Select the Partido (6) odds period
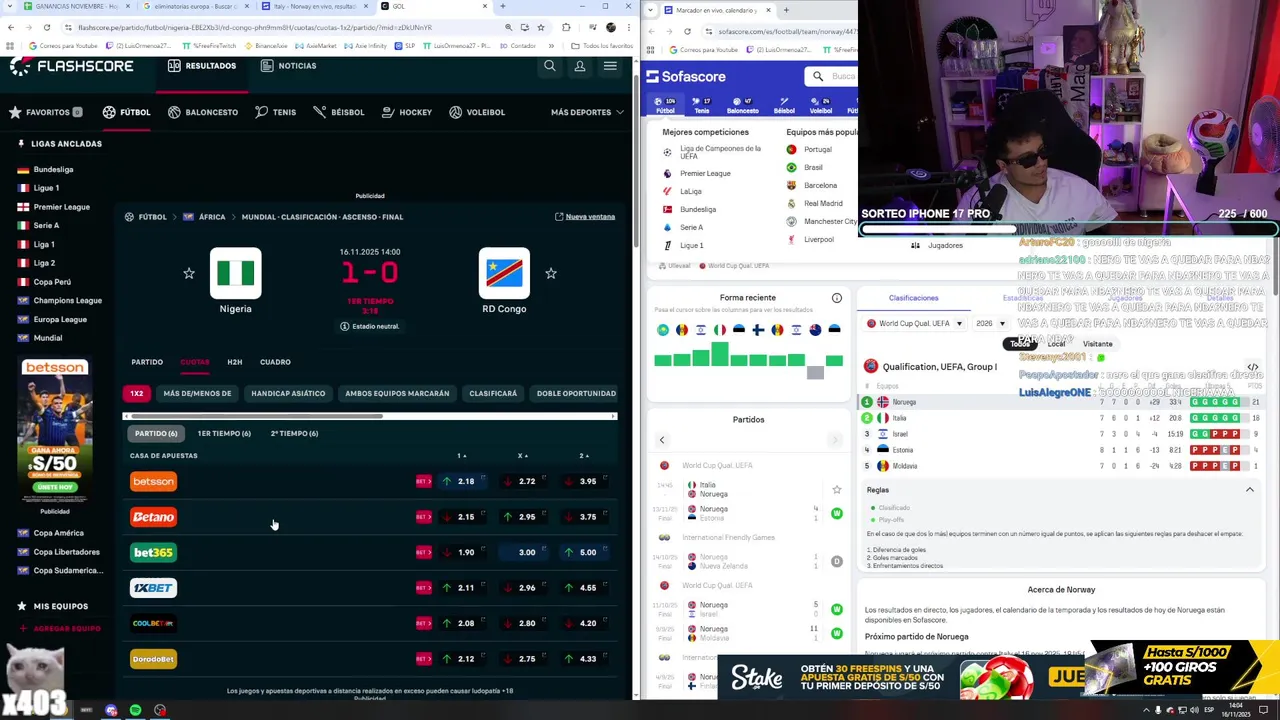Screen dimensions: 1280x720 tap(156, 433)
